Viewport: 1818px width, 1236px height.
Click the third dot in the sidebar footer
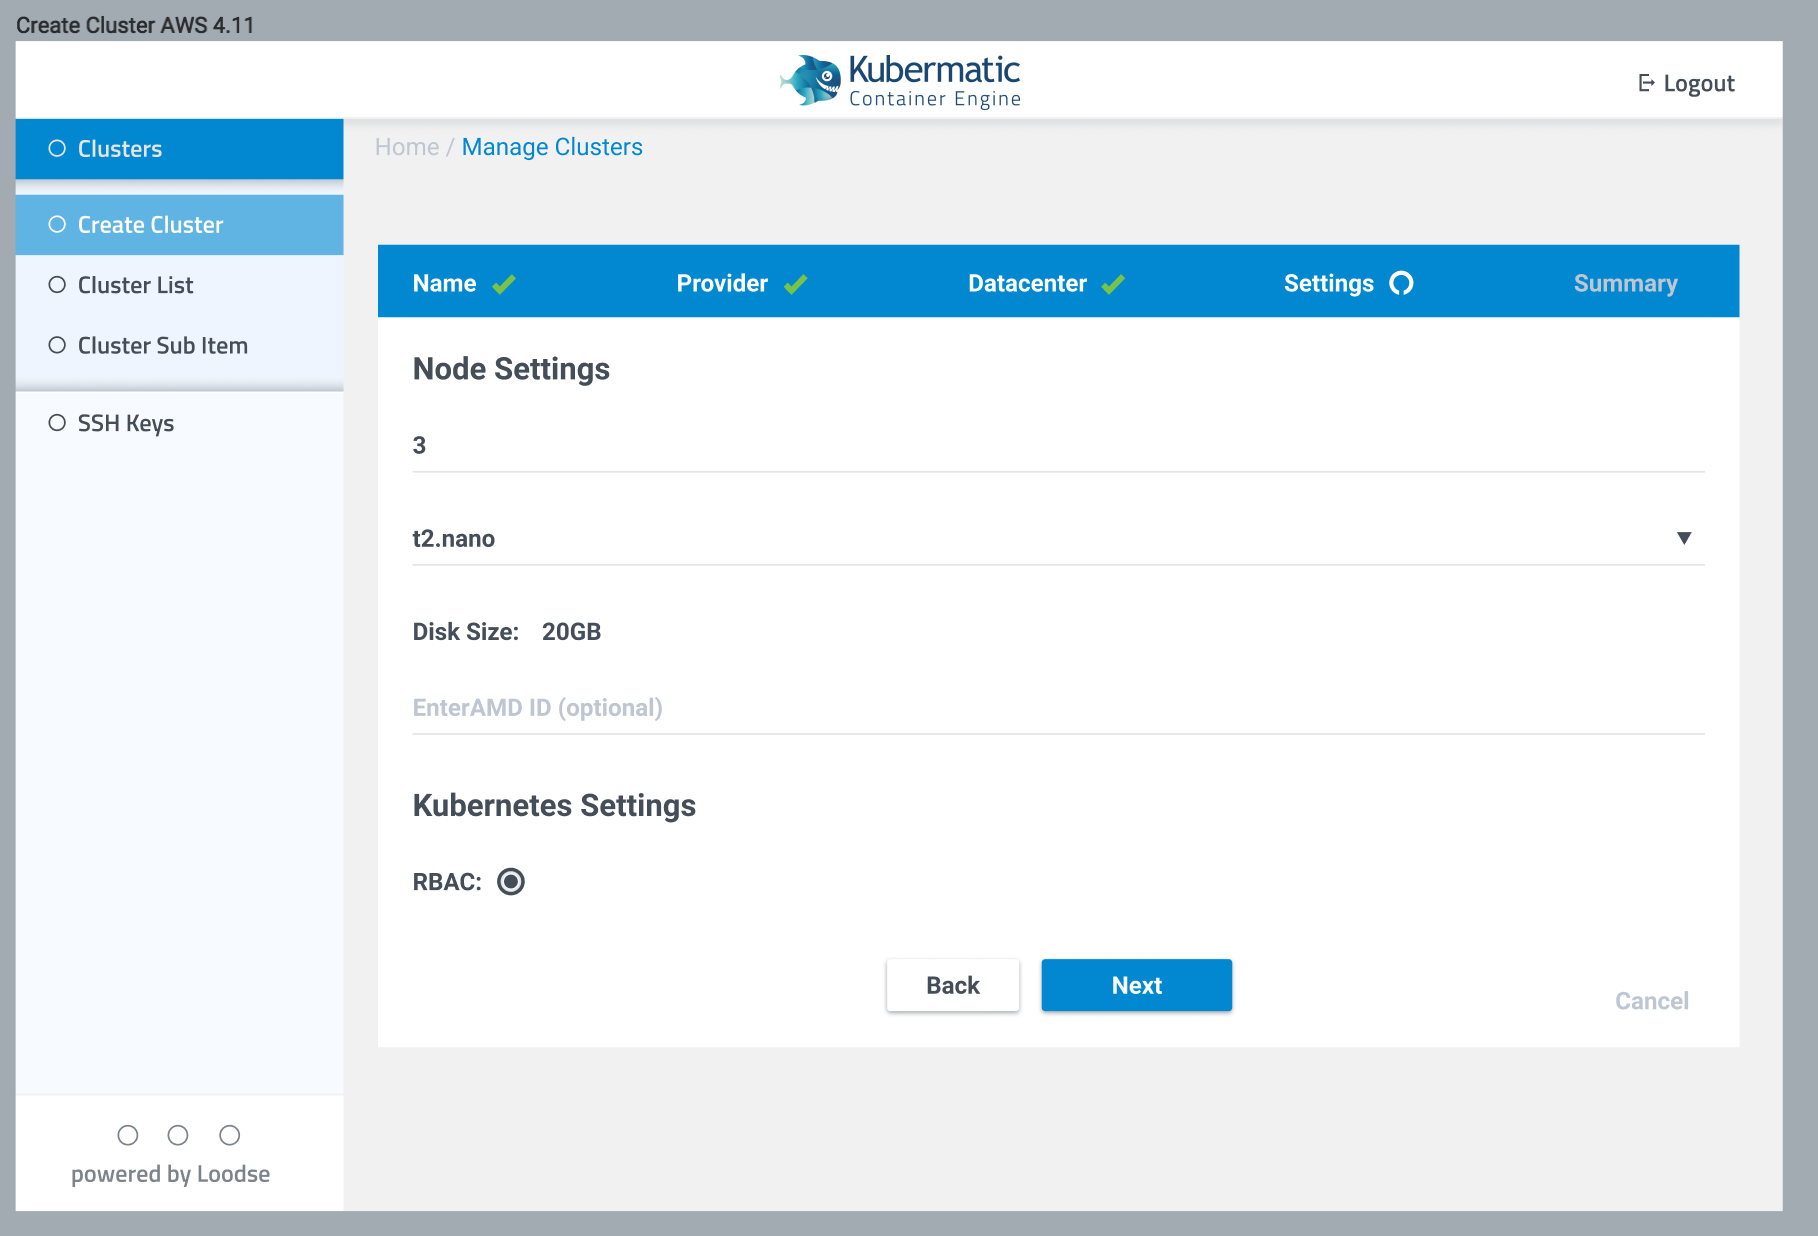tap(230, 1135)
